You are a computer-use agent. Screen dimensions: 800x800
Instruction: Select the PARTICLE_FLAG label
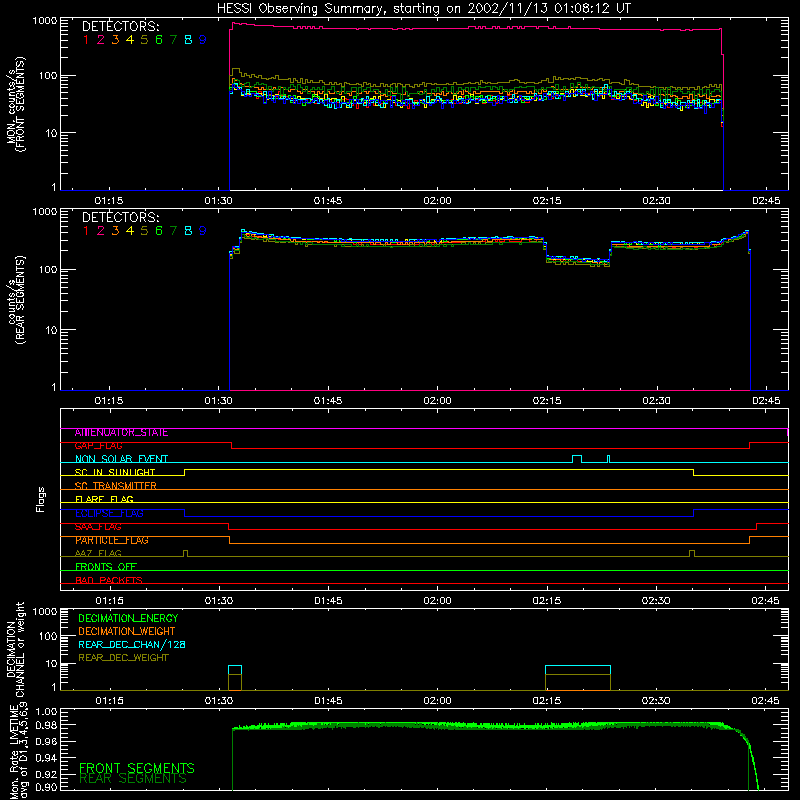tap(112, 540)
